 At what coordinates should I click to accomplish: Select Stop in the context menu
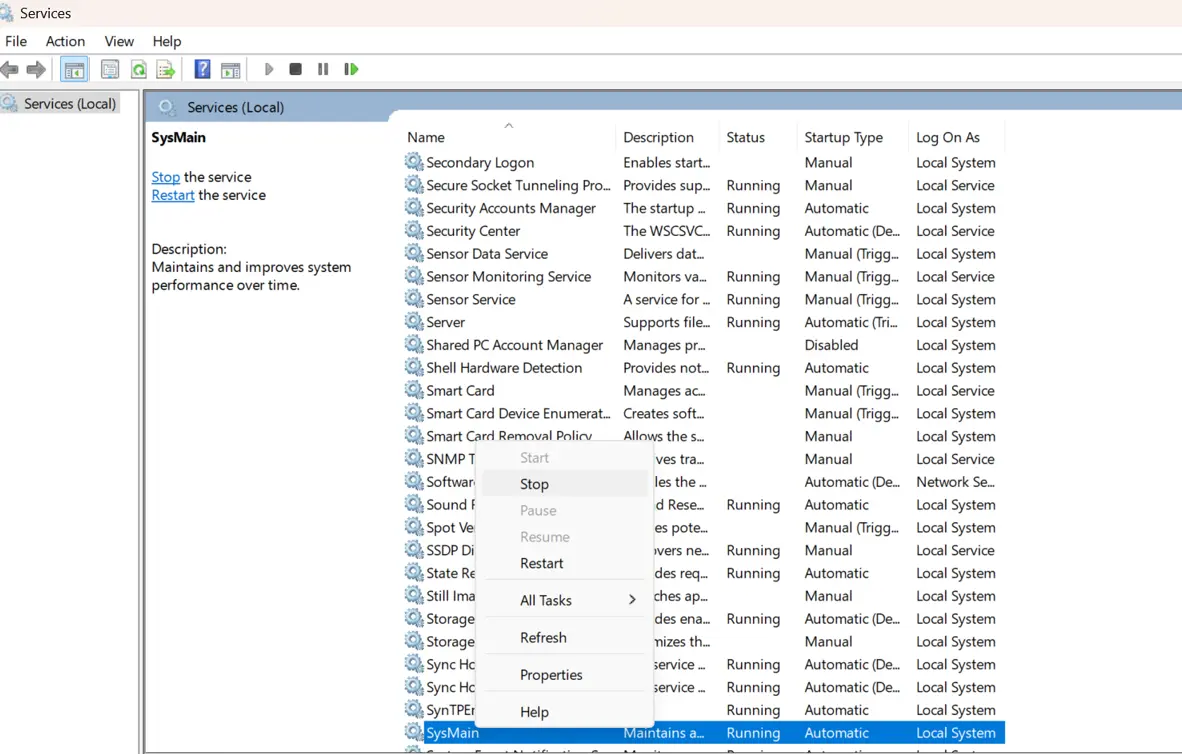(x=534, y=484)
